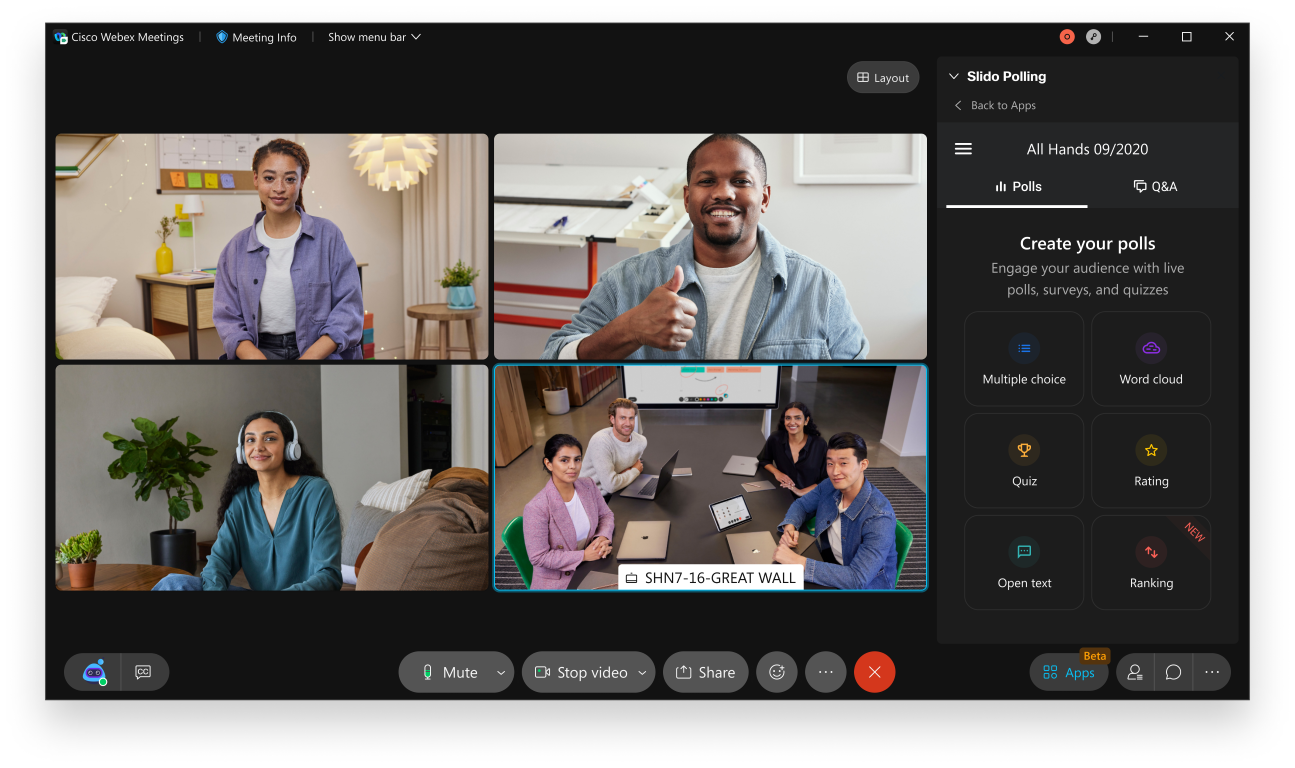Toggle closed captions CC icon
This screenshot has width=1295, height=768.
(x=143, y=672)
